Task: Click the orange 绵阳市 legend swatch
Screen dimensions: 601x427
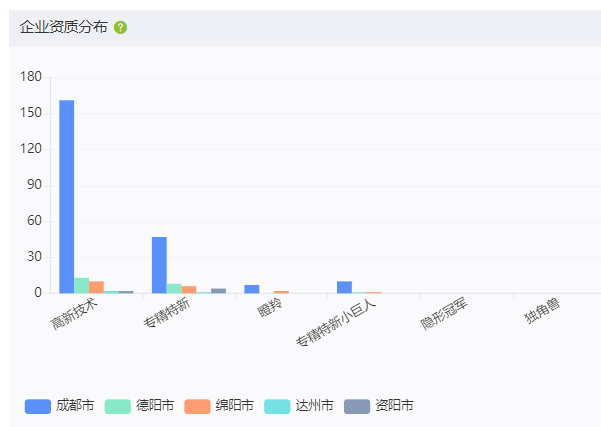Action: [x=197, y=405]
